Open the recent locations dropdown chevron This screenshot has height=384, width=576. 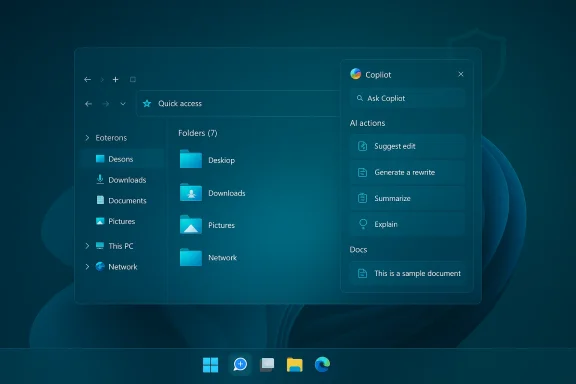[123, 104]
